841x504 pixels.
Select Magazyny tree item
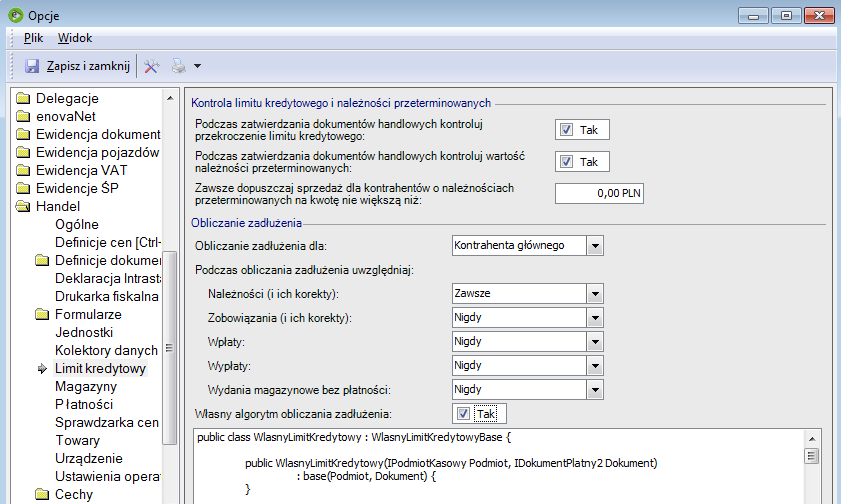coord(86,387)
